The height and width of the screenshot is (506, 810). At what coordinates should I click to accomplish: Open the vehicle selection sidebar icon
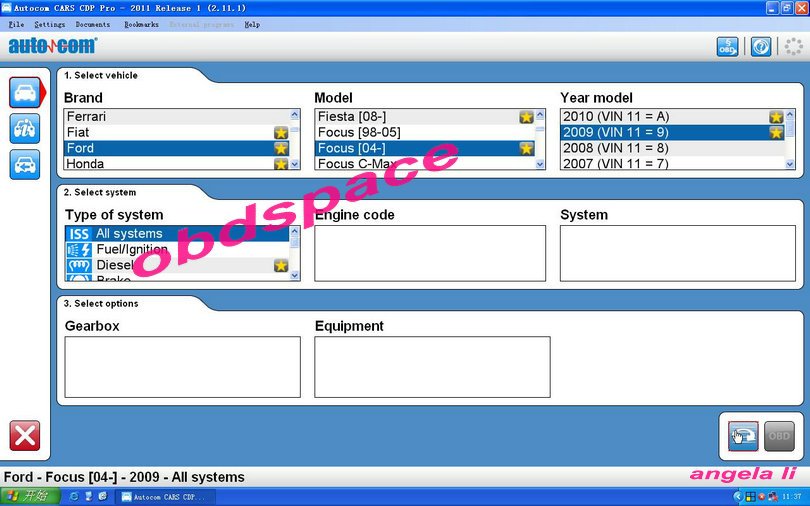pyautogui.click(x=24, y=92)
